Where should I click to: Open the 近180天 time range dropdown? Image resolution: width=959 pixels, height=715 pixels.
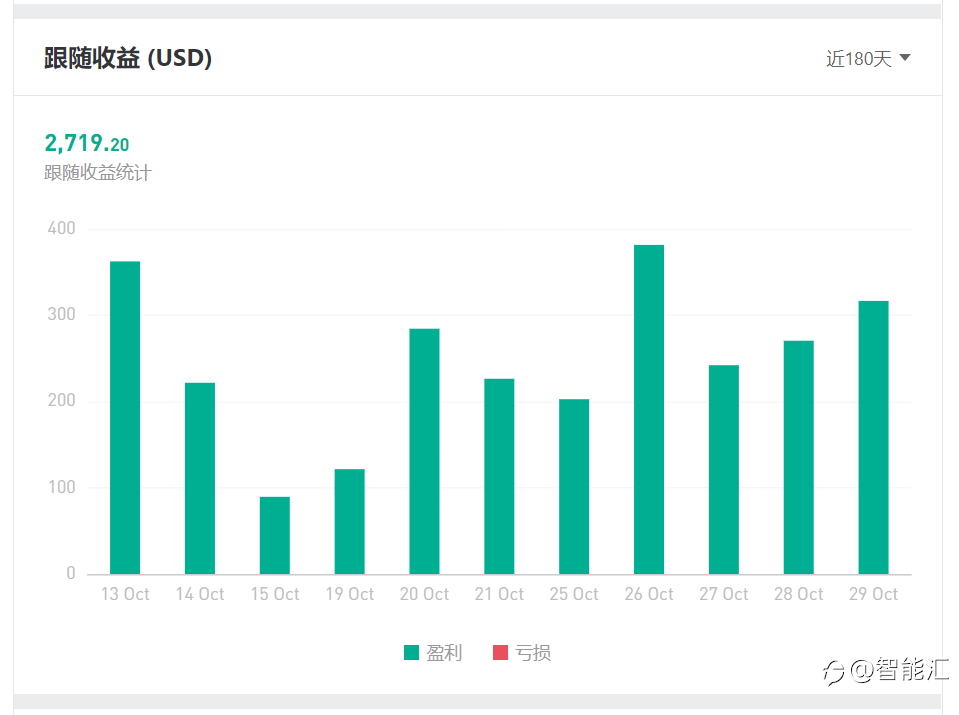click(x=867, y=58)
